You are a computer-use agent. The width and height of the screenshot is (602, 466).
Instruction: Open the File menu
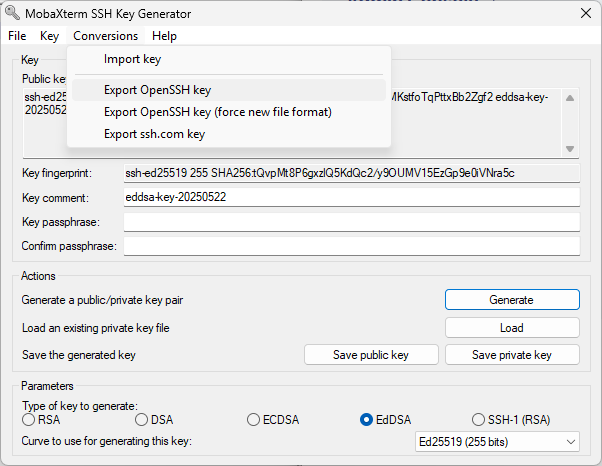click(x=17, y=36)
